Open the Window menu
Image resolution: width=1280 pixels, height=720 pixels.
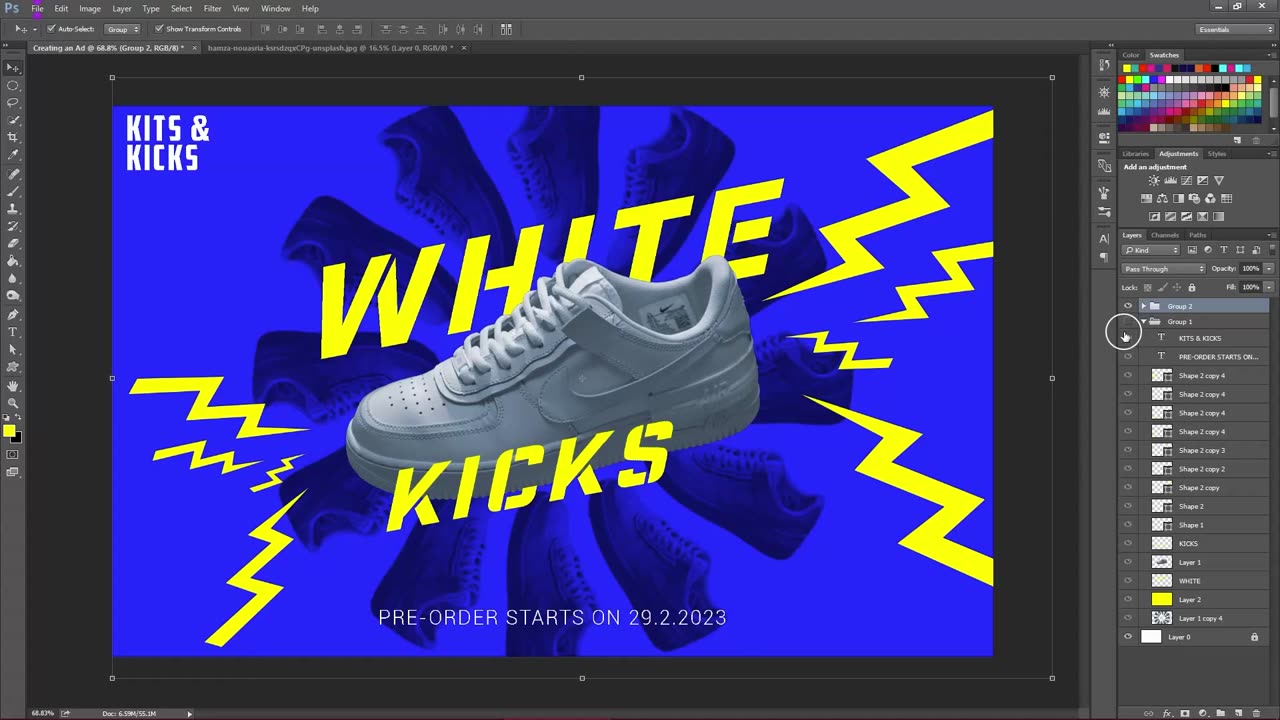[x=276, y=8]
